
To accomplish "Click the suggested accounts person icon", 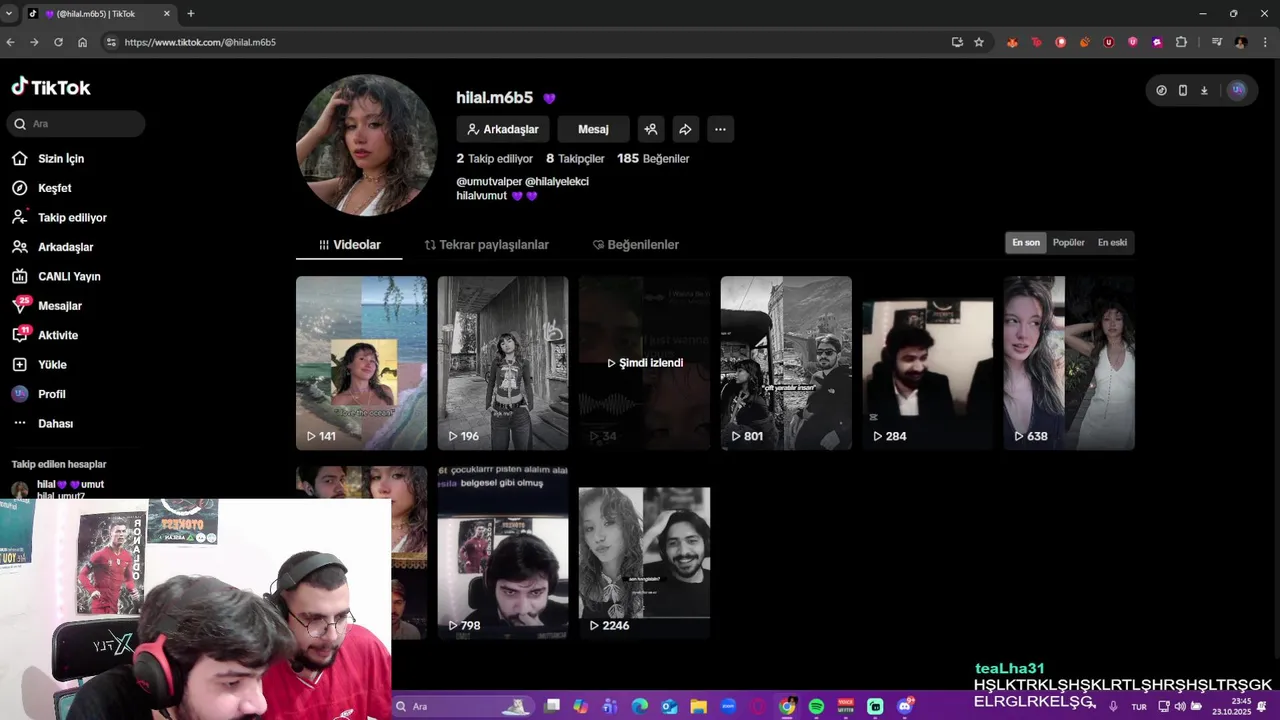I will (x=651, y=129).
